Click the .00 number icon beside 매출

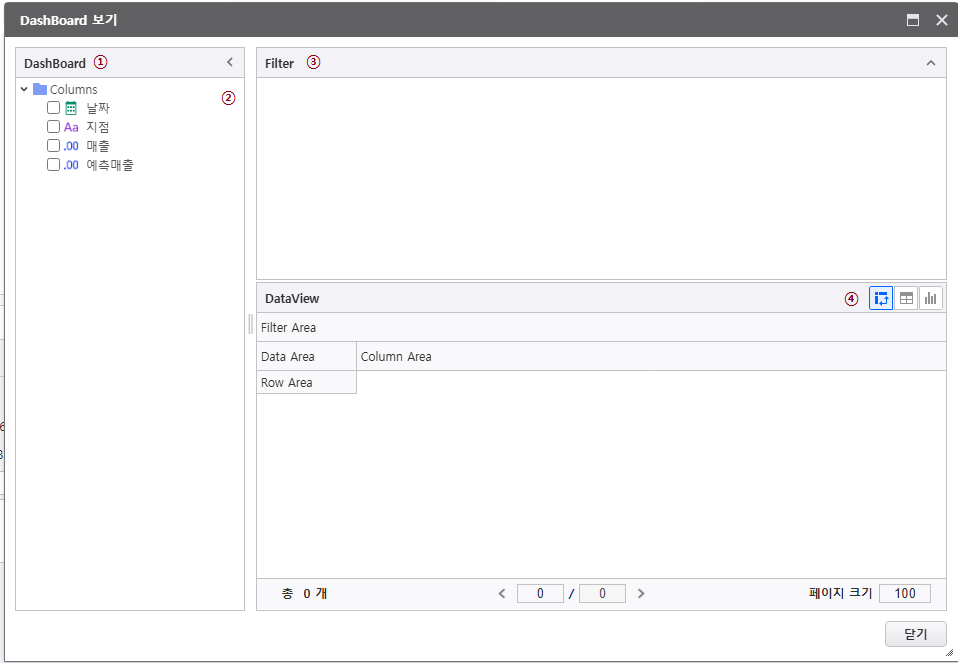click(71, 146)
